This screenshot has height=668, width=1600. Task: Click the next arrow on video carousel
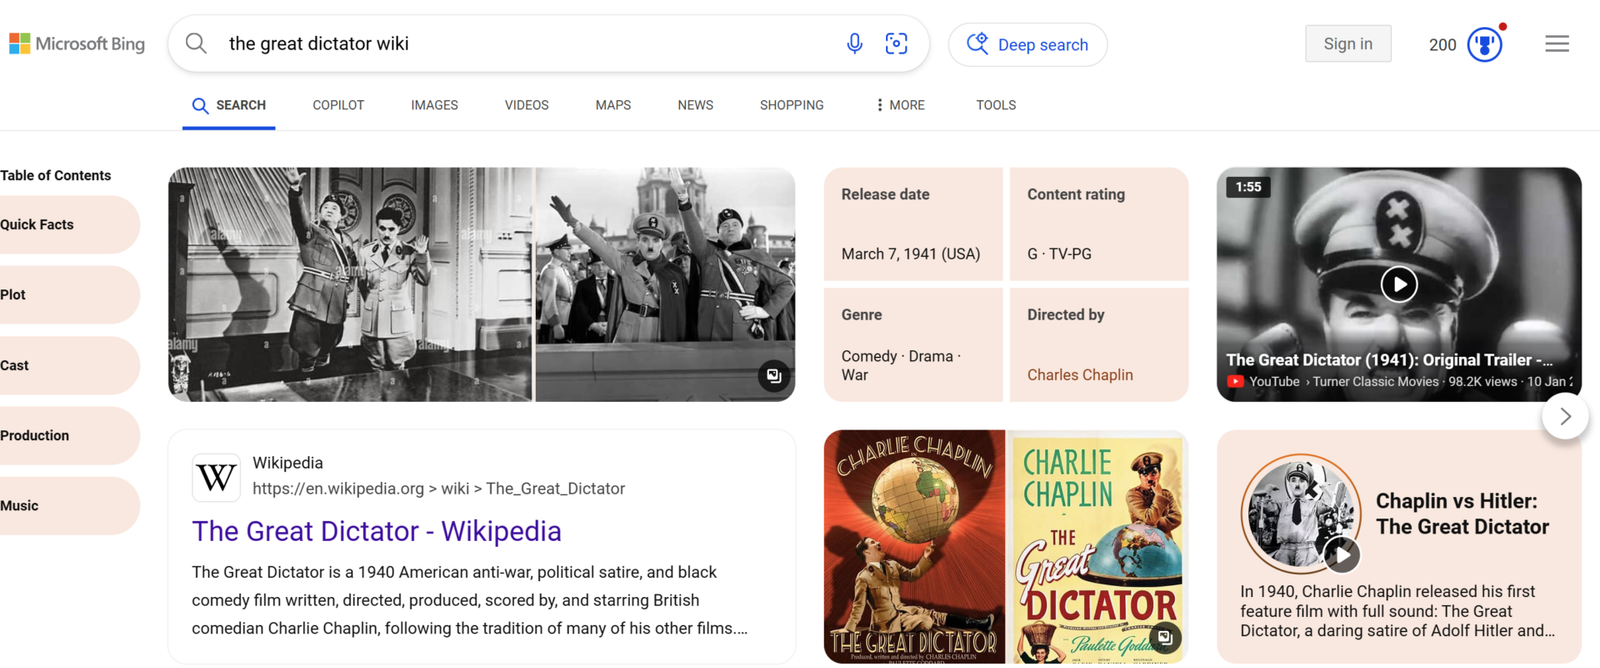pos(1565,416)
